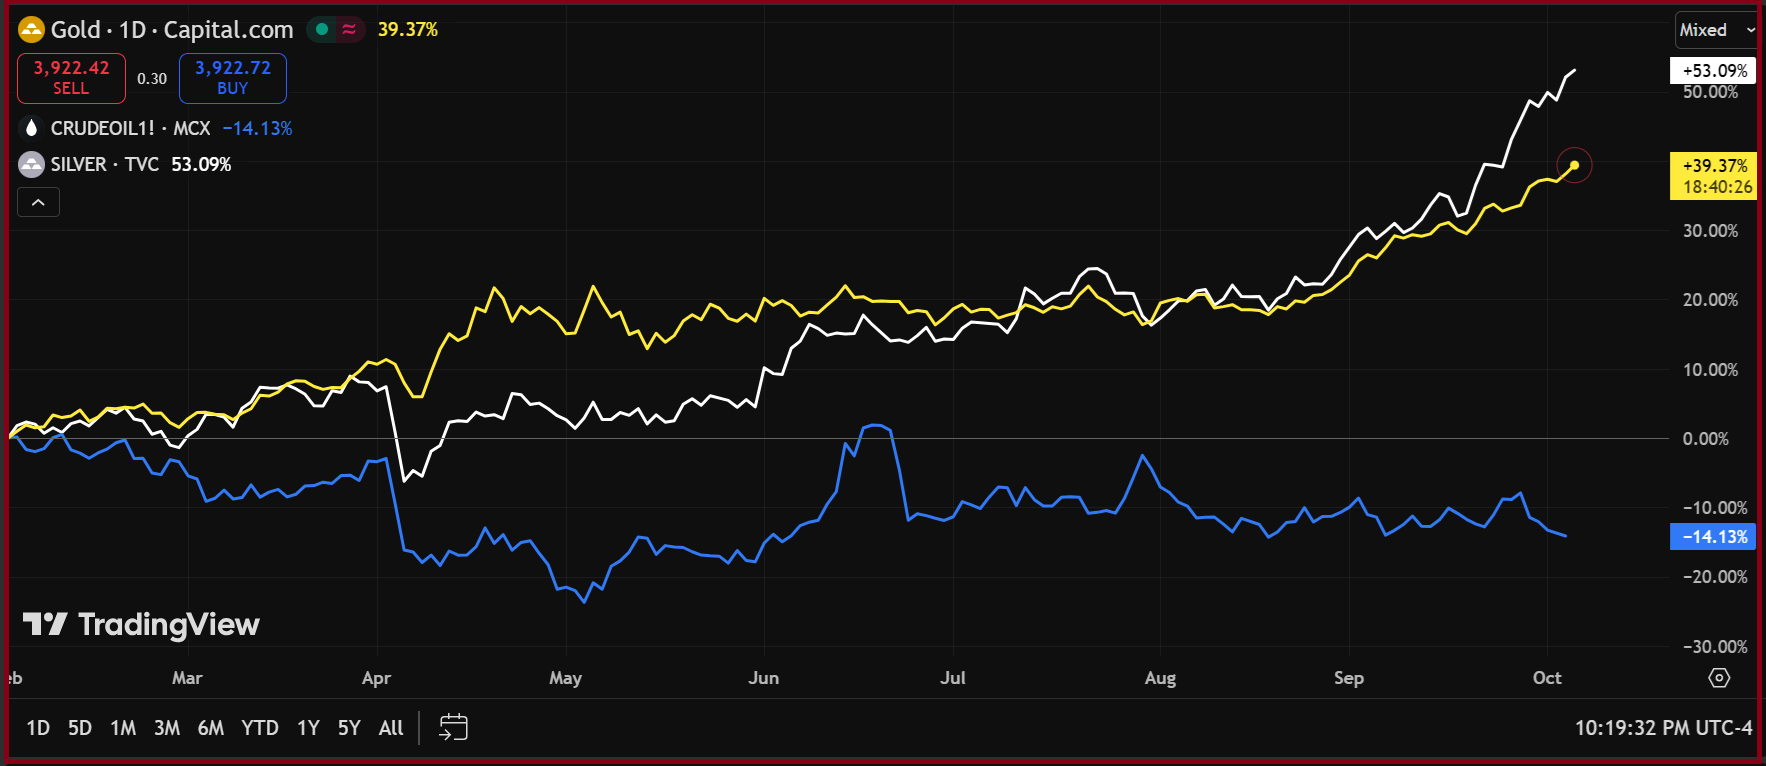Click the blue -14.13% price label

(x=1714, y=537)
